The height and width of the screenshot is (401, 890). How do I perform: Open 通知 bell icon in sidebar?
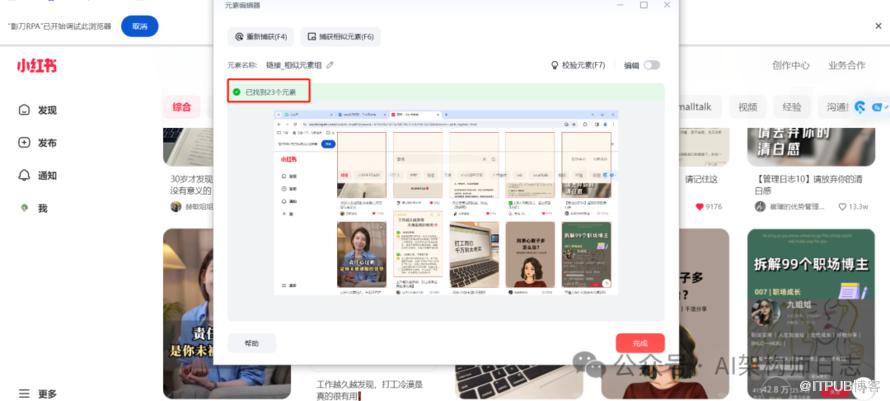tap(25, 175)
